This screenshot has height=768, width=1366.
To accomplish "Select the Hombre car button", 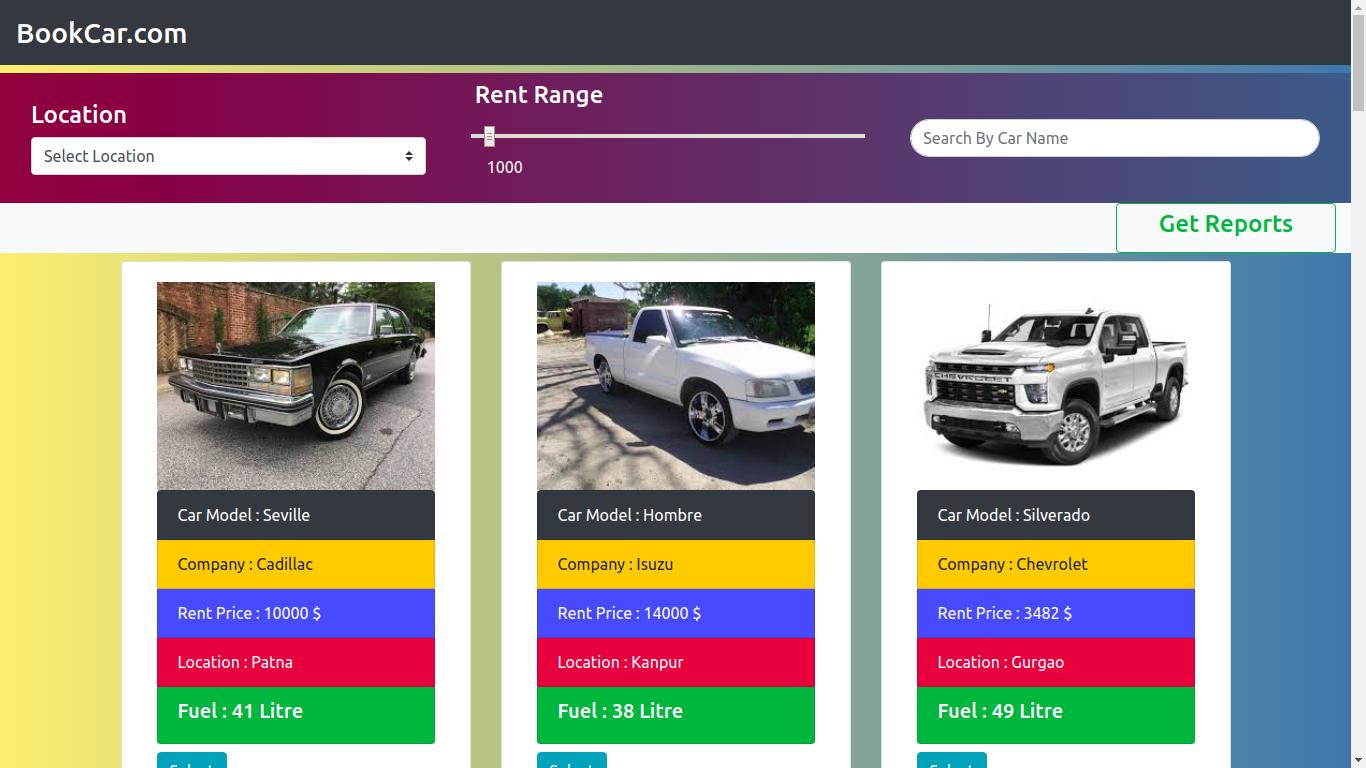I will click(x=572, y=761).
